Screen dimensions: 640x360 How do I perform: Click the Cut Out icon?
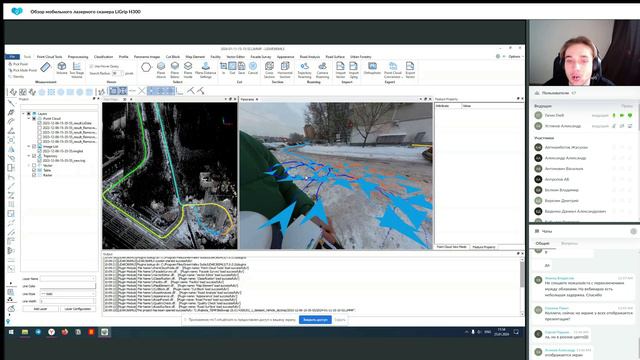(x=232, y=68)
